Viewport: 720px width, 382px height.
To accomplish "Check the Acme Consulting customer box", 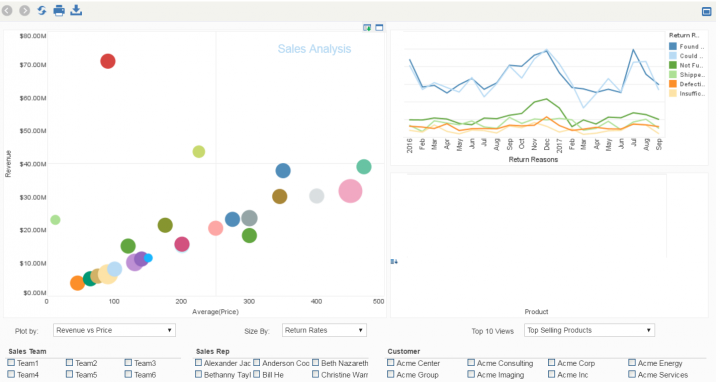I will [471, 363].
